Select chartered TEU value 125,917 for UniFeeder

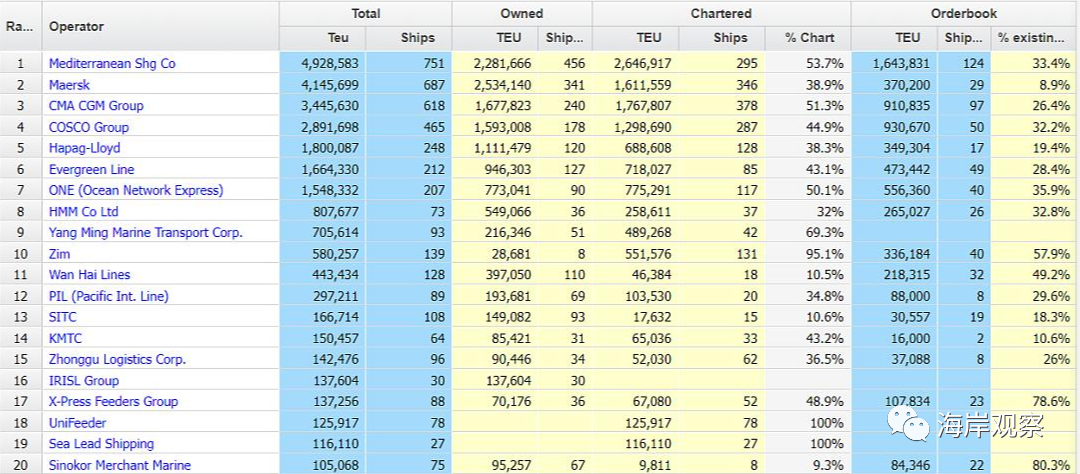648,423
